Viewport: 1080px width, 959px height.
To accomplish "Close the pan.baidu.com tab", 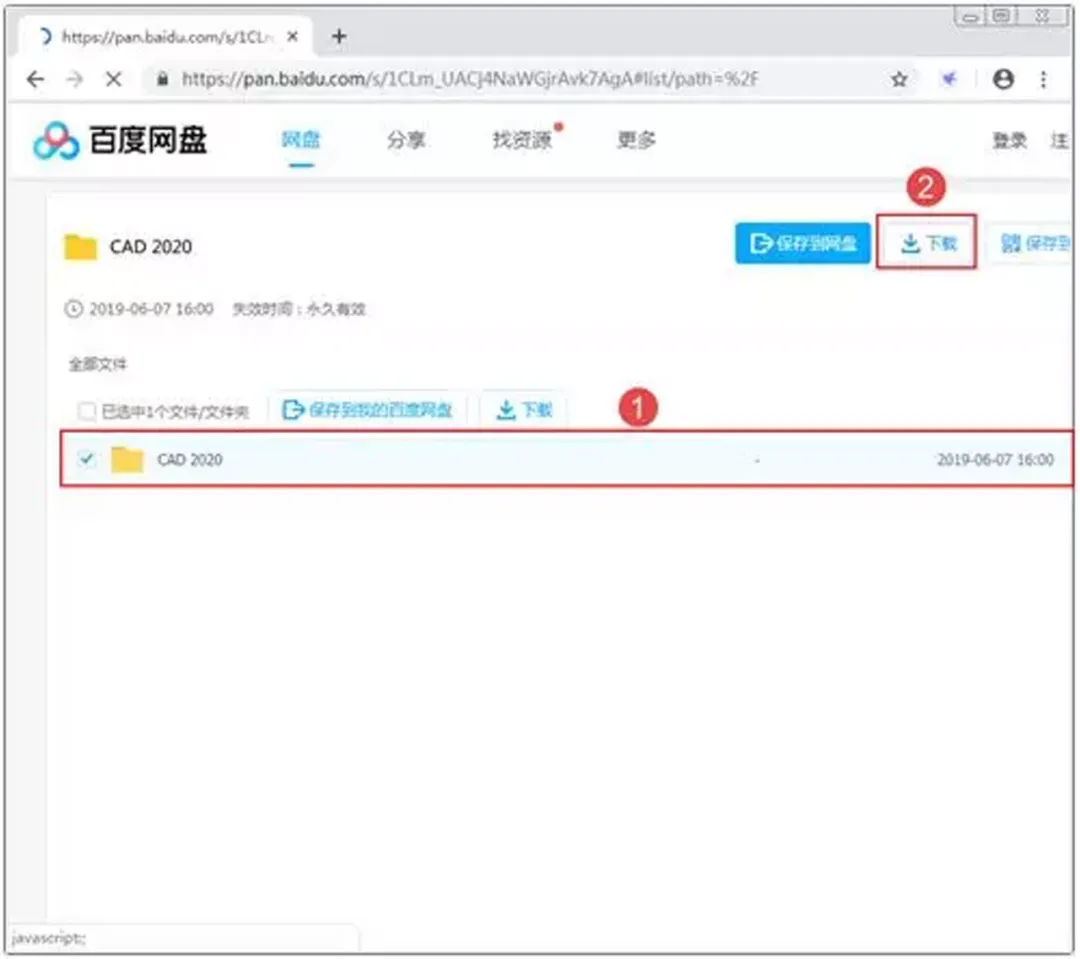I will [x=293, y=37].
